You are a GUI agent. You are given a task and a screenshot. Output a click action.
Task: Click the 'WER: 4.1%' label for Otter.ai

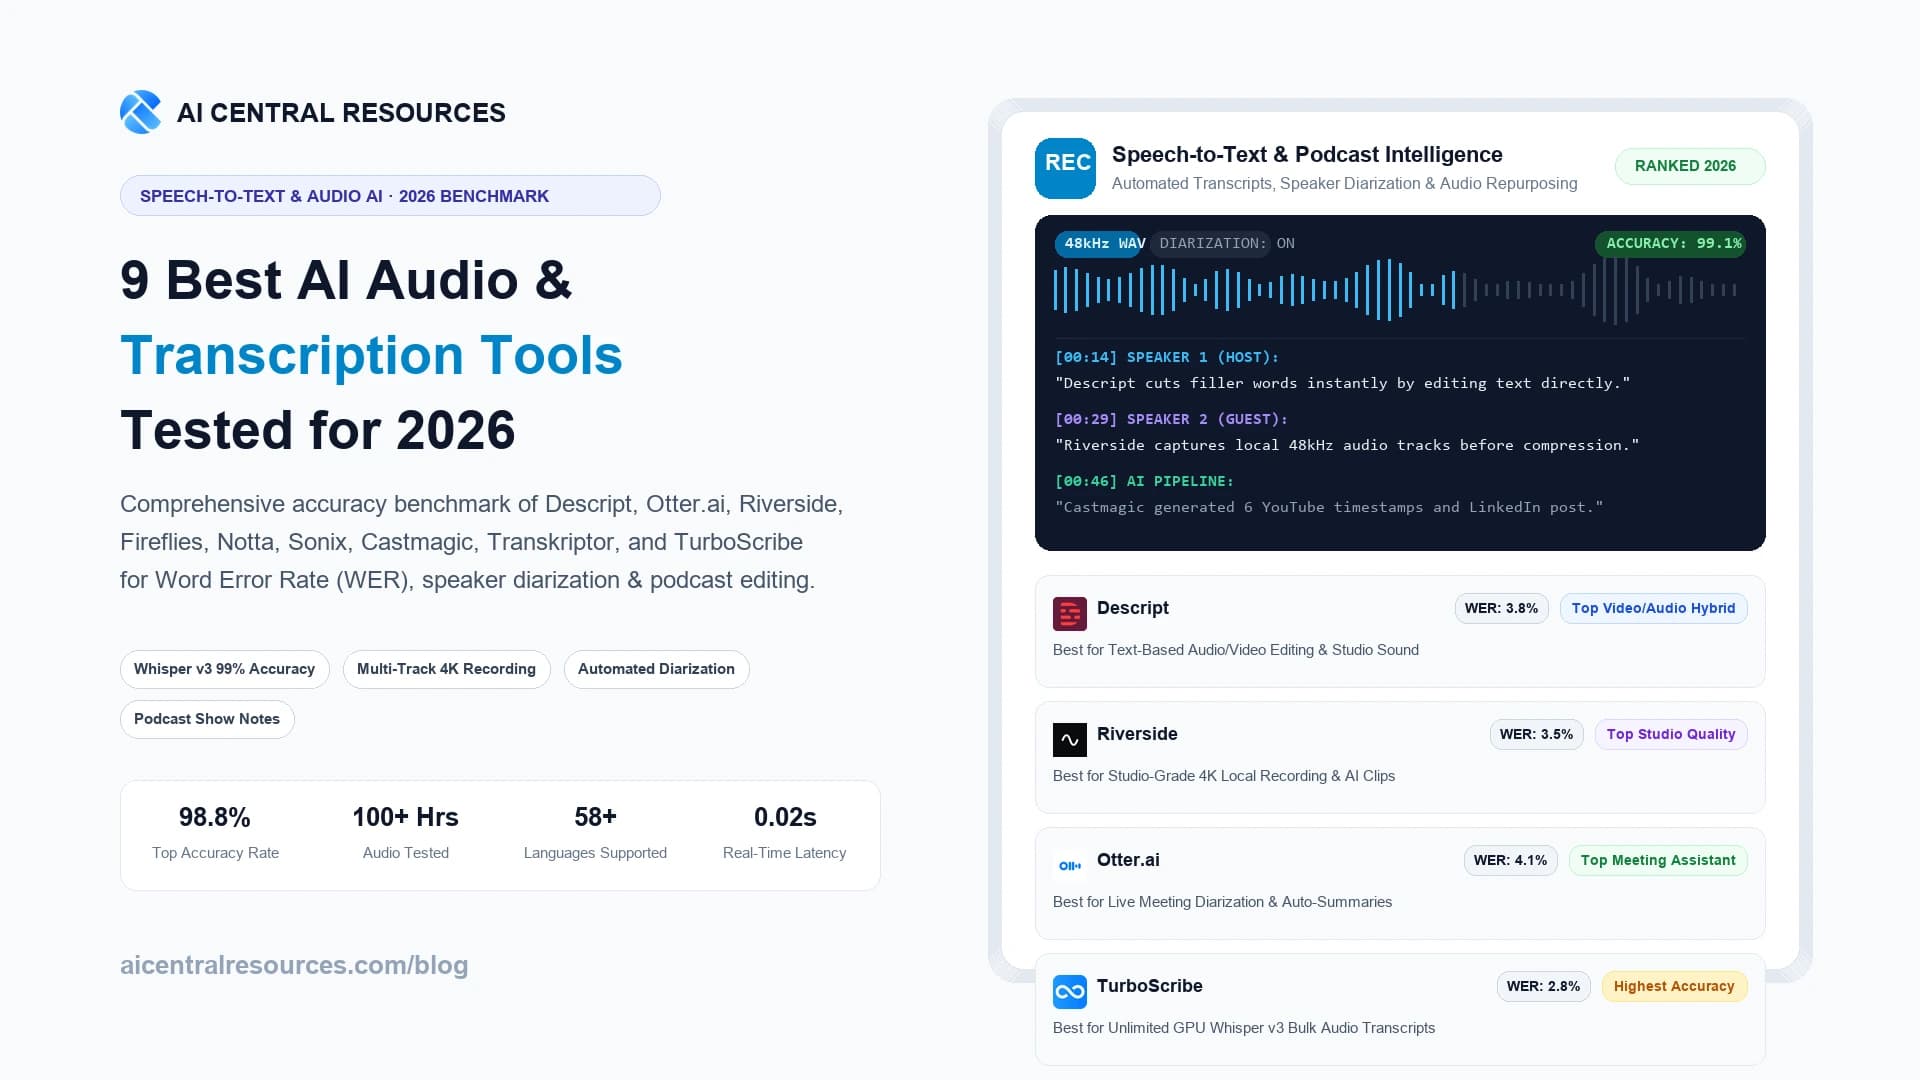pos(1510,860)
